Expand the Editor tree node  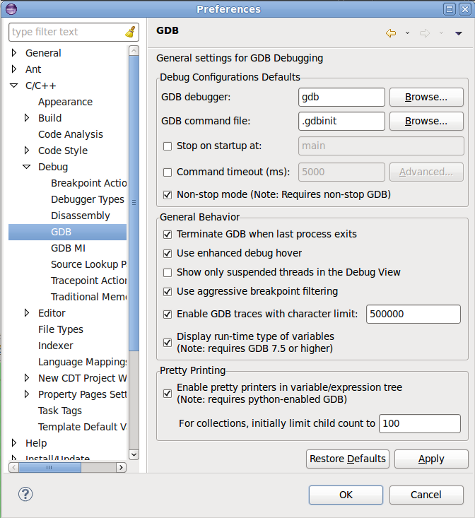pos(27,313)
